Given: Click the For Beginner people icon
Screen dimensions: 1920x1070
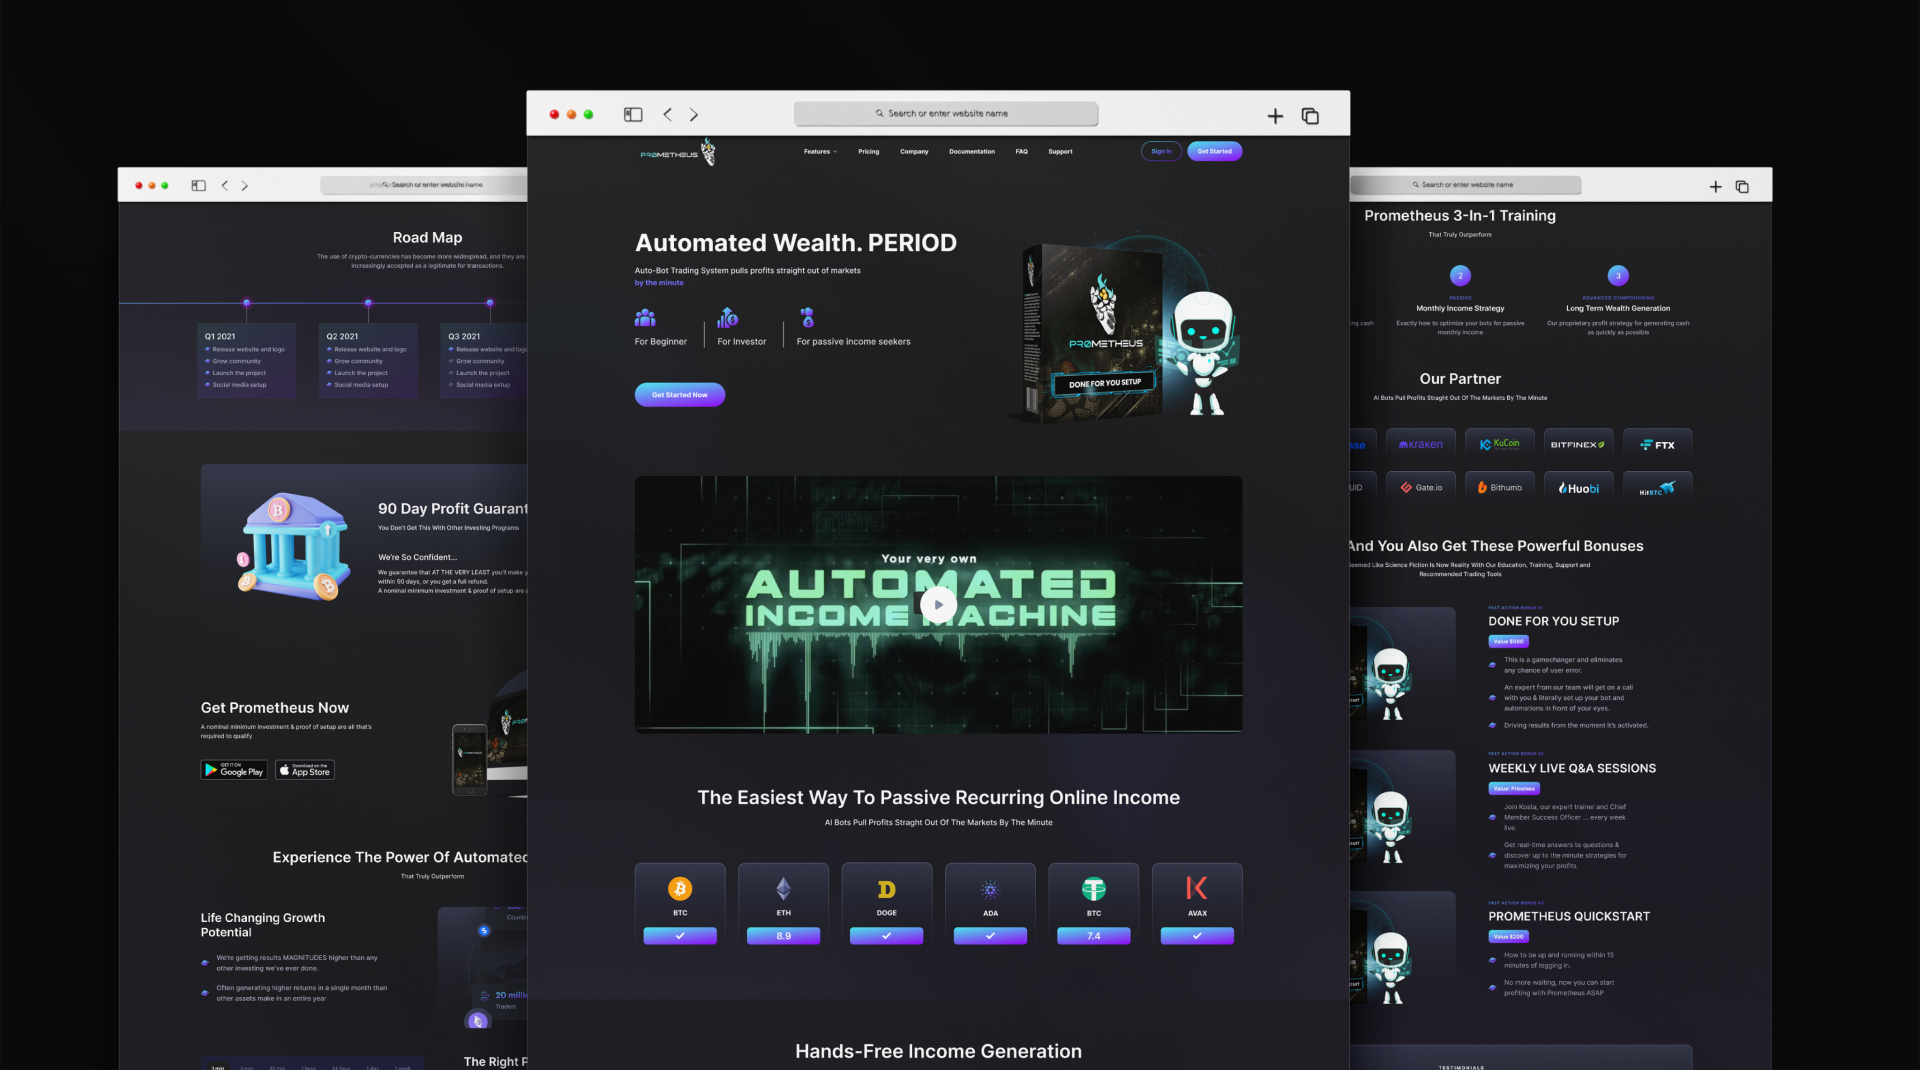Looking at the screenshot, I should [645, 318].
